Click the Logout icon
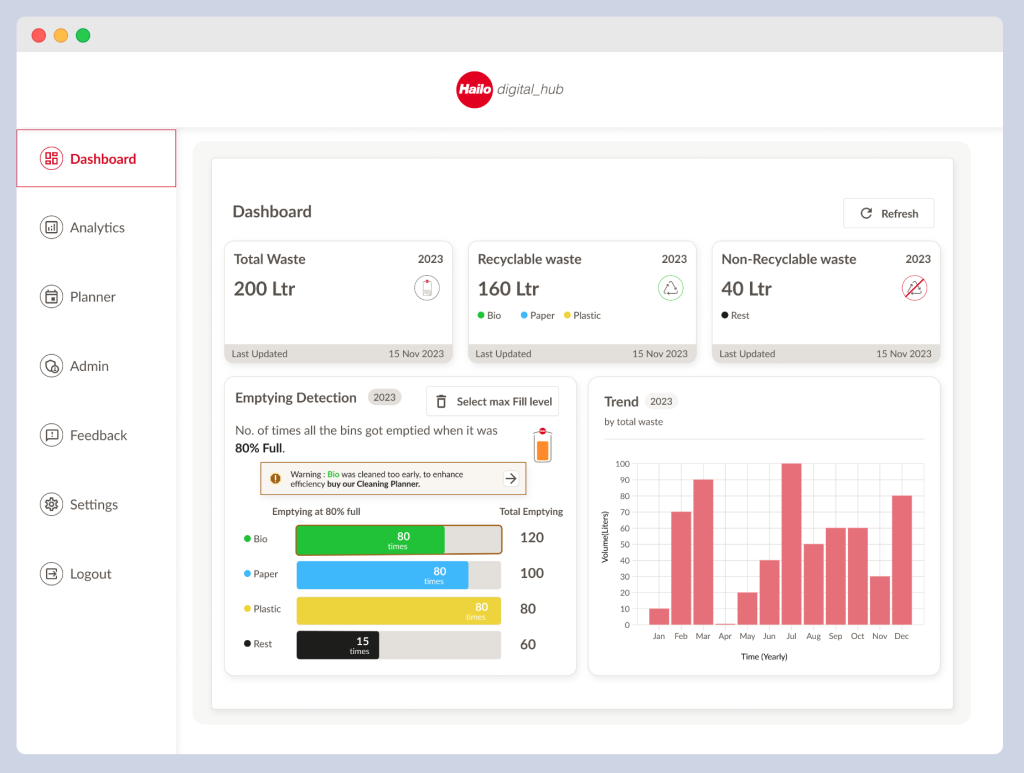 pos(52,573)
